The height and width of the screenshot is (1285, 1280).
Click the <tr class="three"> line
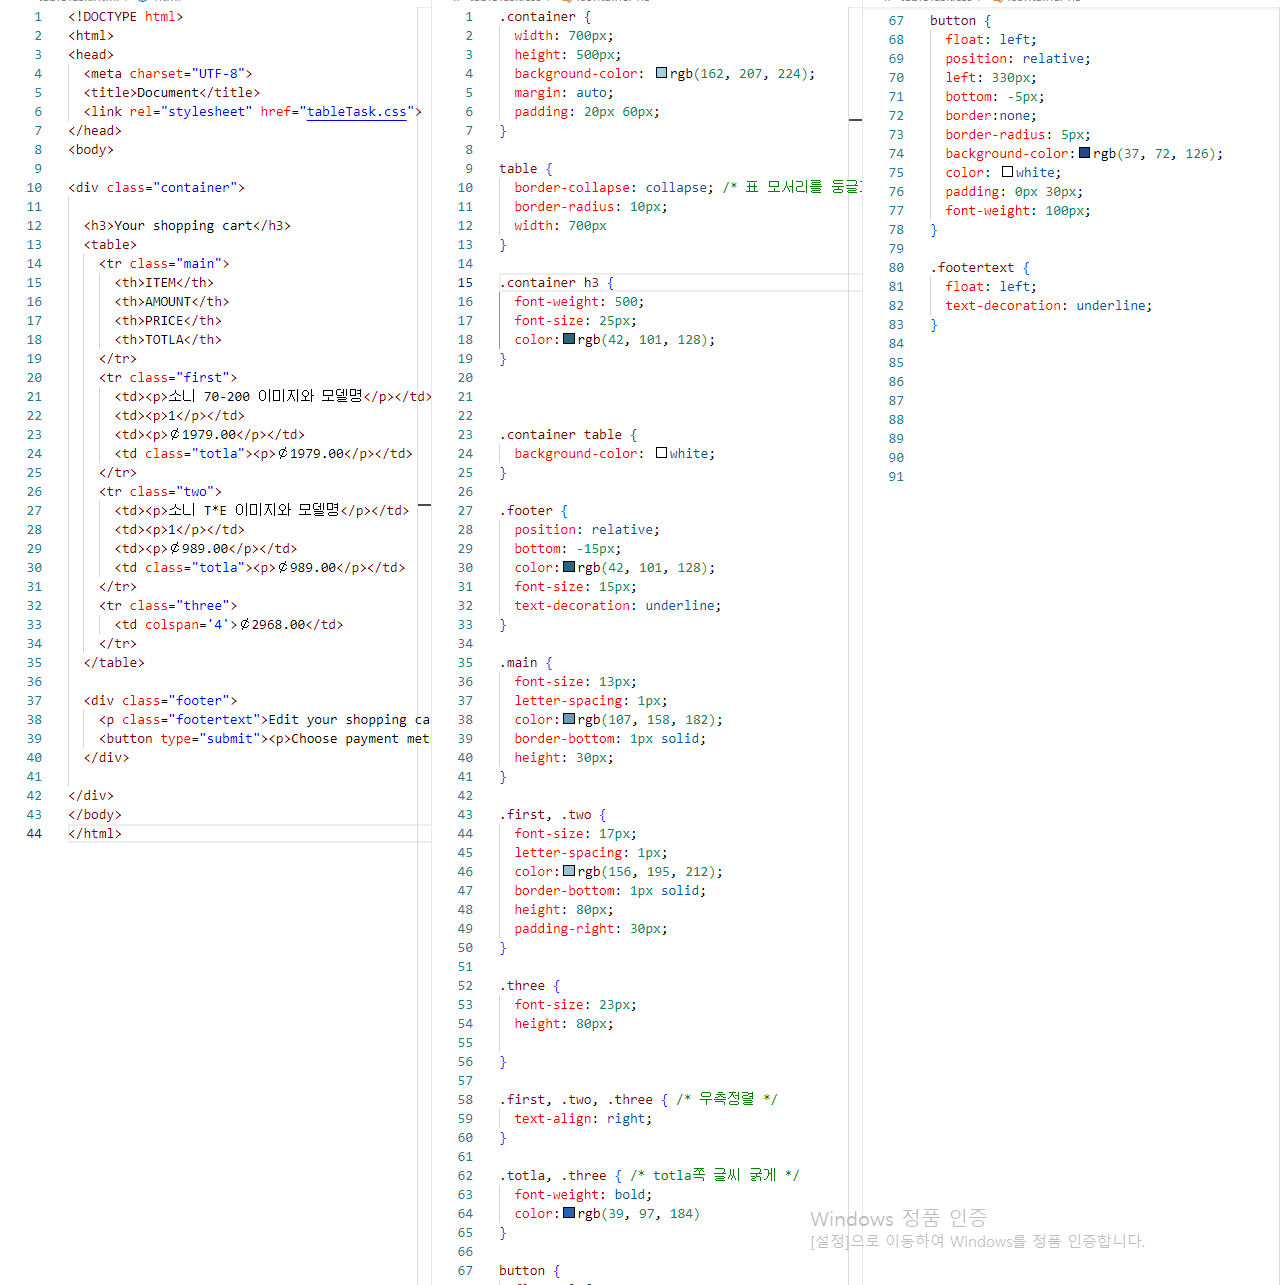[x=168, y=606]
